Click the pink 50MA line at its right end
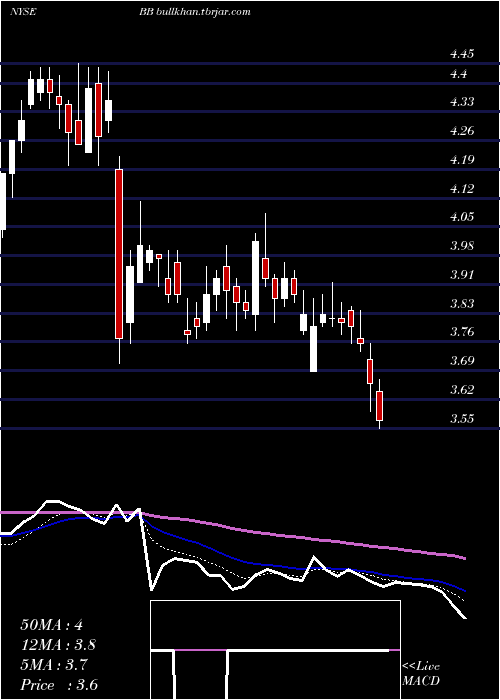Image resolution: width=500 pixels, height=700 pixels. [x=464, y=558]
